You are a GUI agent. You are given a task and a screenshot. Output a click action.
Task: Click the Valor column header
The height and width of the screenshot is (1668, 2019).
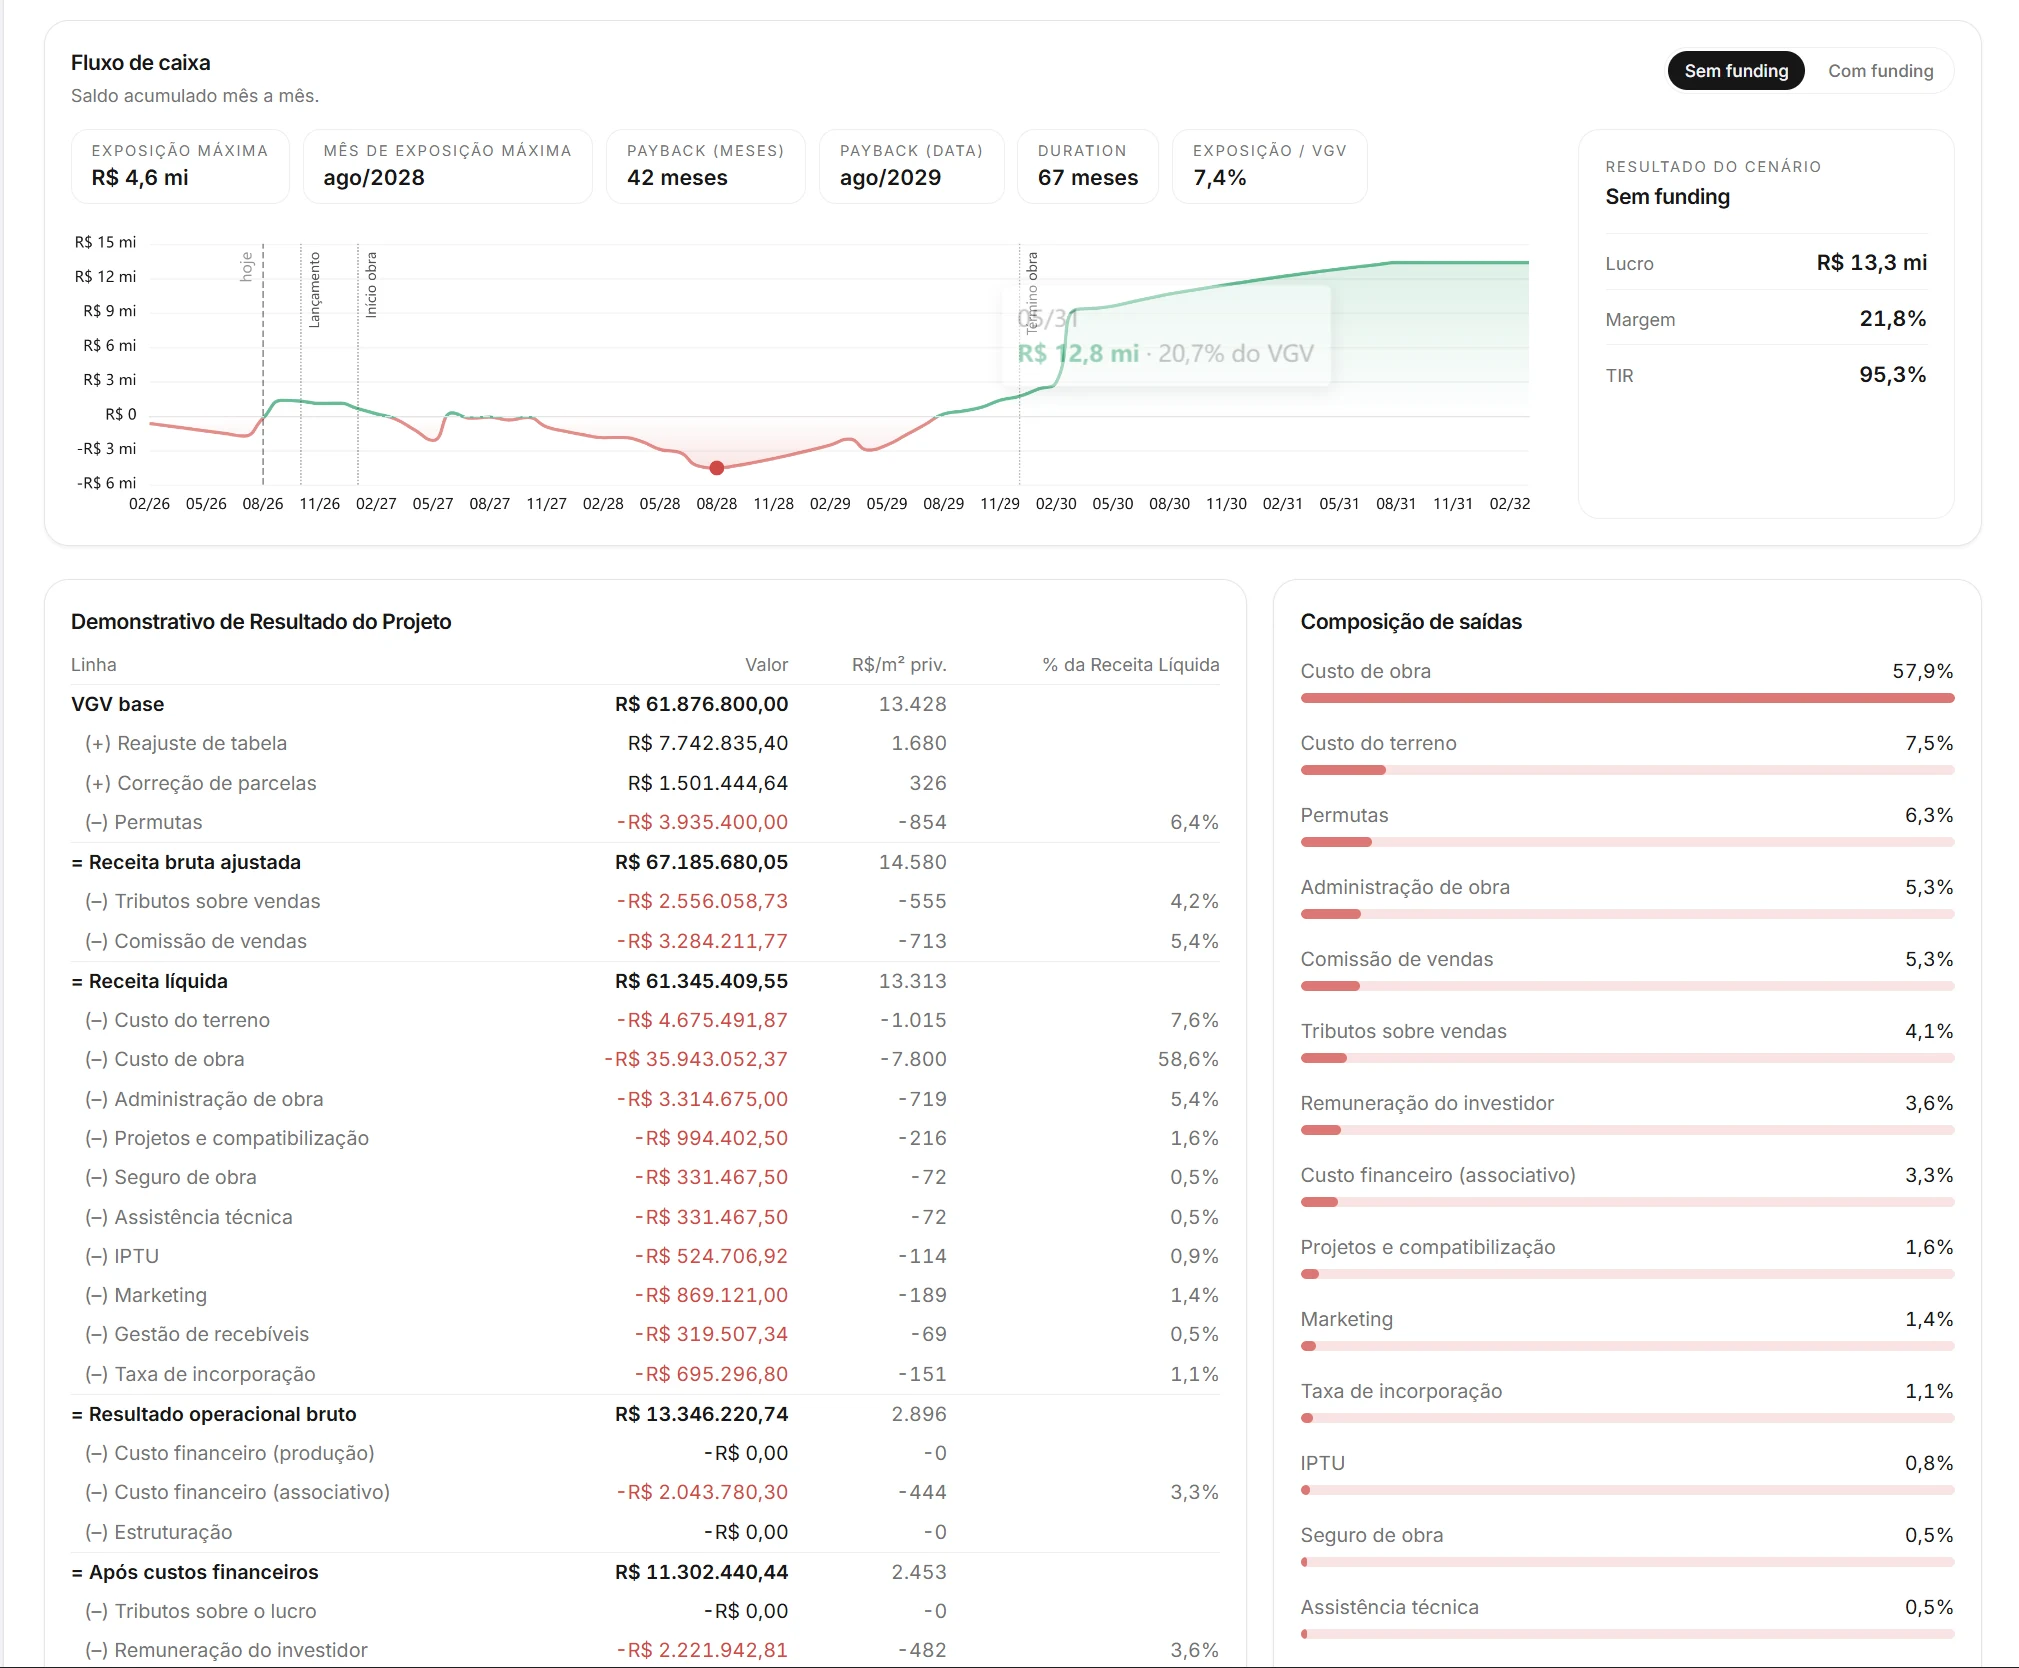point(766,665)
